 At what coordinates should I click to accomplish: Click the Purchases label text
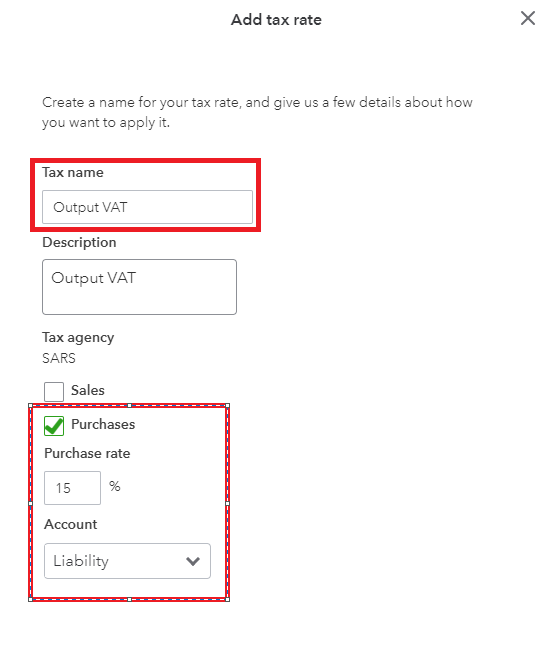103,424
